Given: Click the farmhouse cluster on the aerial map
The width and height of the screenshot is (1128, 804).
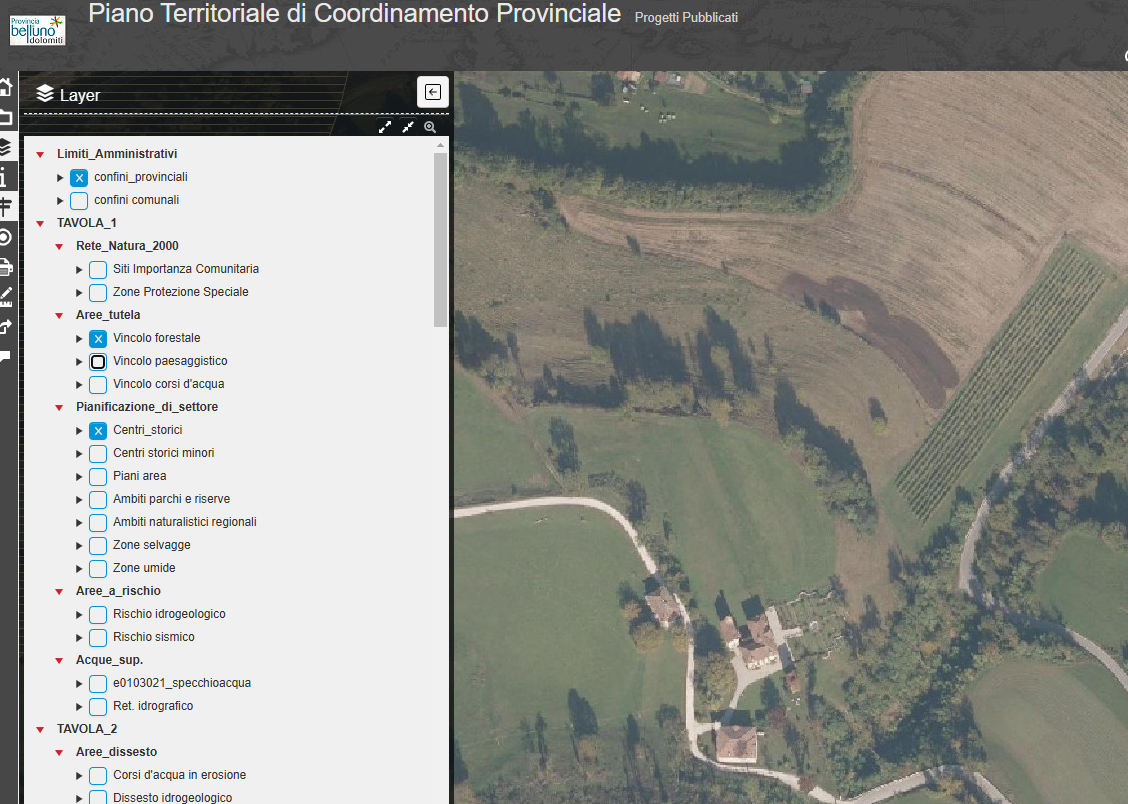Looking at the screenshot, I should (x=751, y=640).
